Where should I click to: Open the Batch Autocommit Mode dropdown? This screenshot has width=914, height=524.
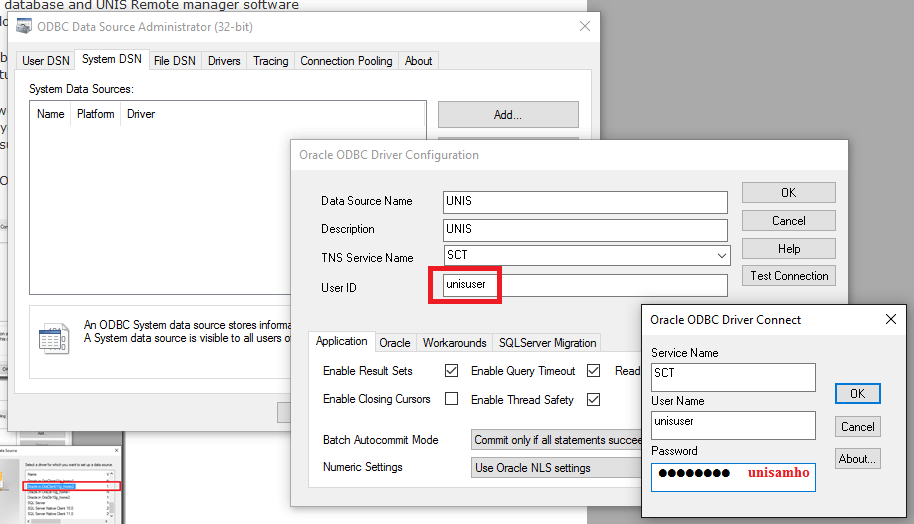coord(556,440)
